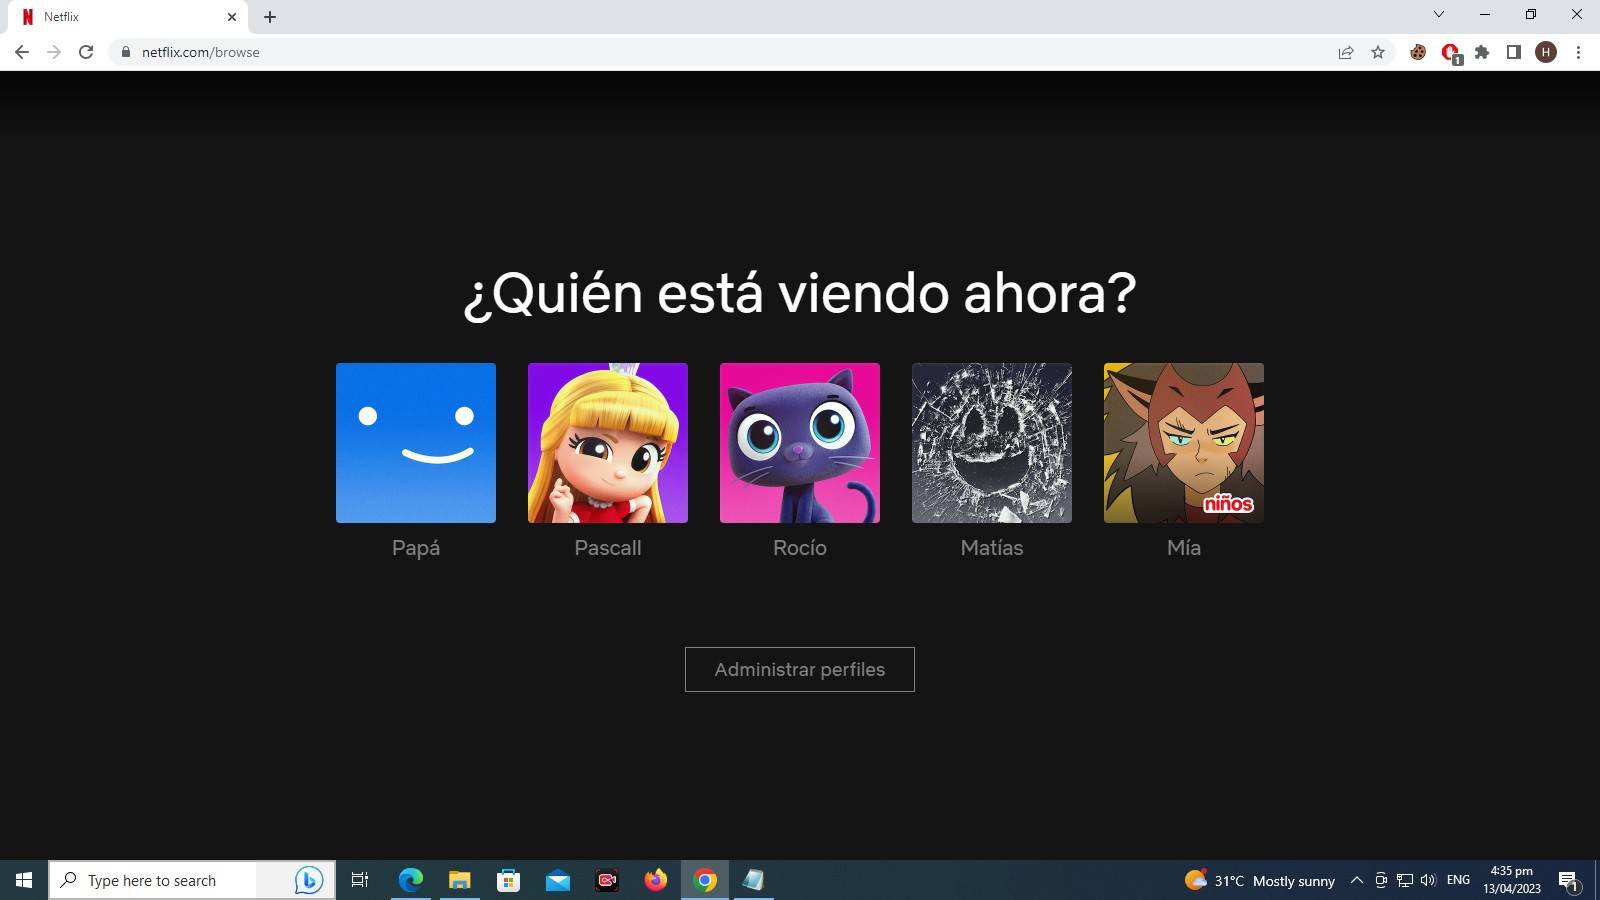Image resolution: width=1600 pixels, height=900 pixels.
Task: Open clock and calendar flyout
Action: 1512,880
